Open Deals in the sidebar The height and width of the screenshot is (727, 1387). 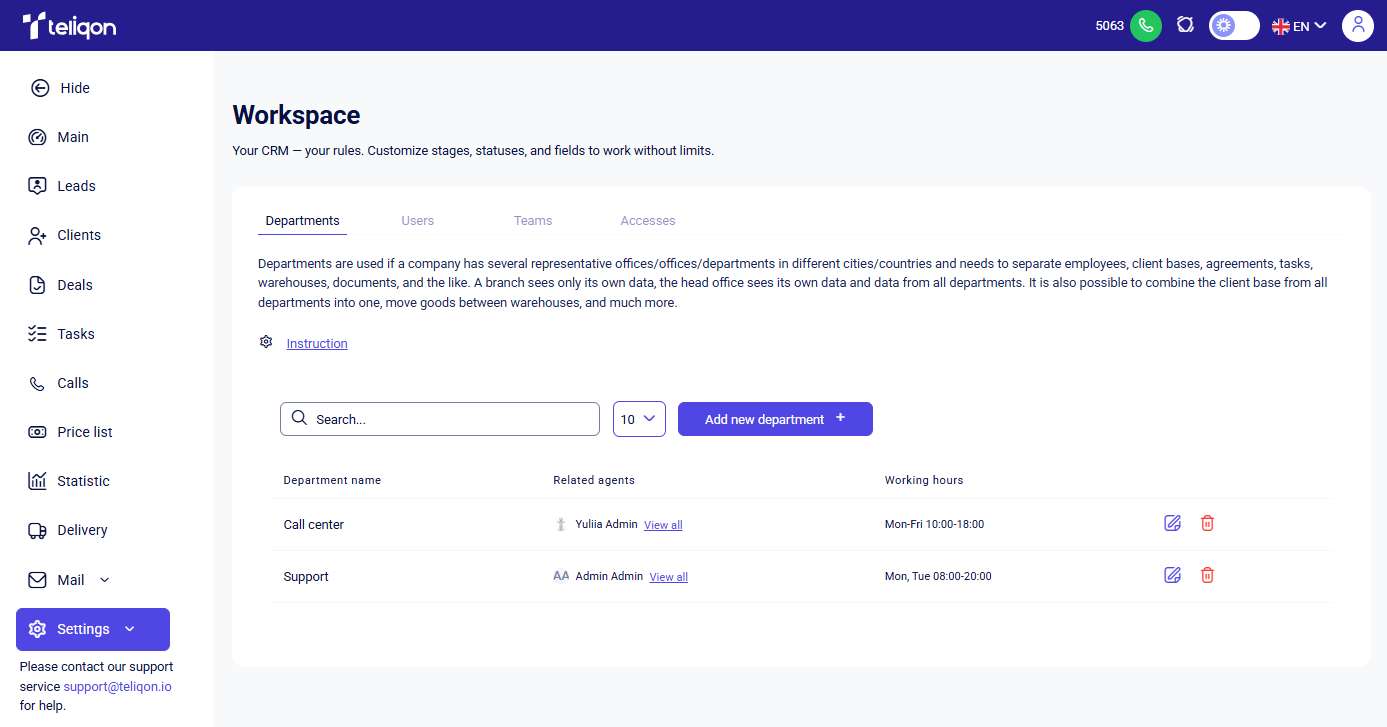point(74,285)
